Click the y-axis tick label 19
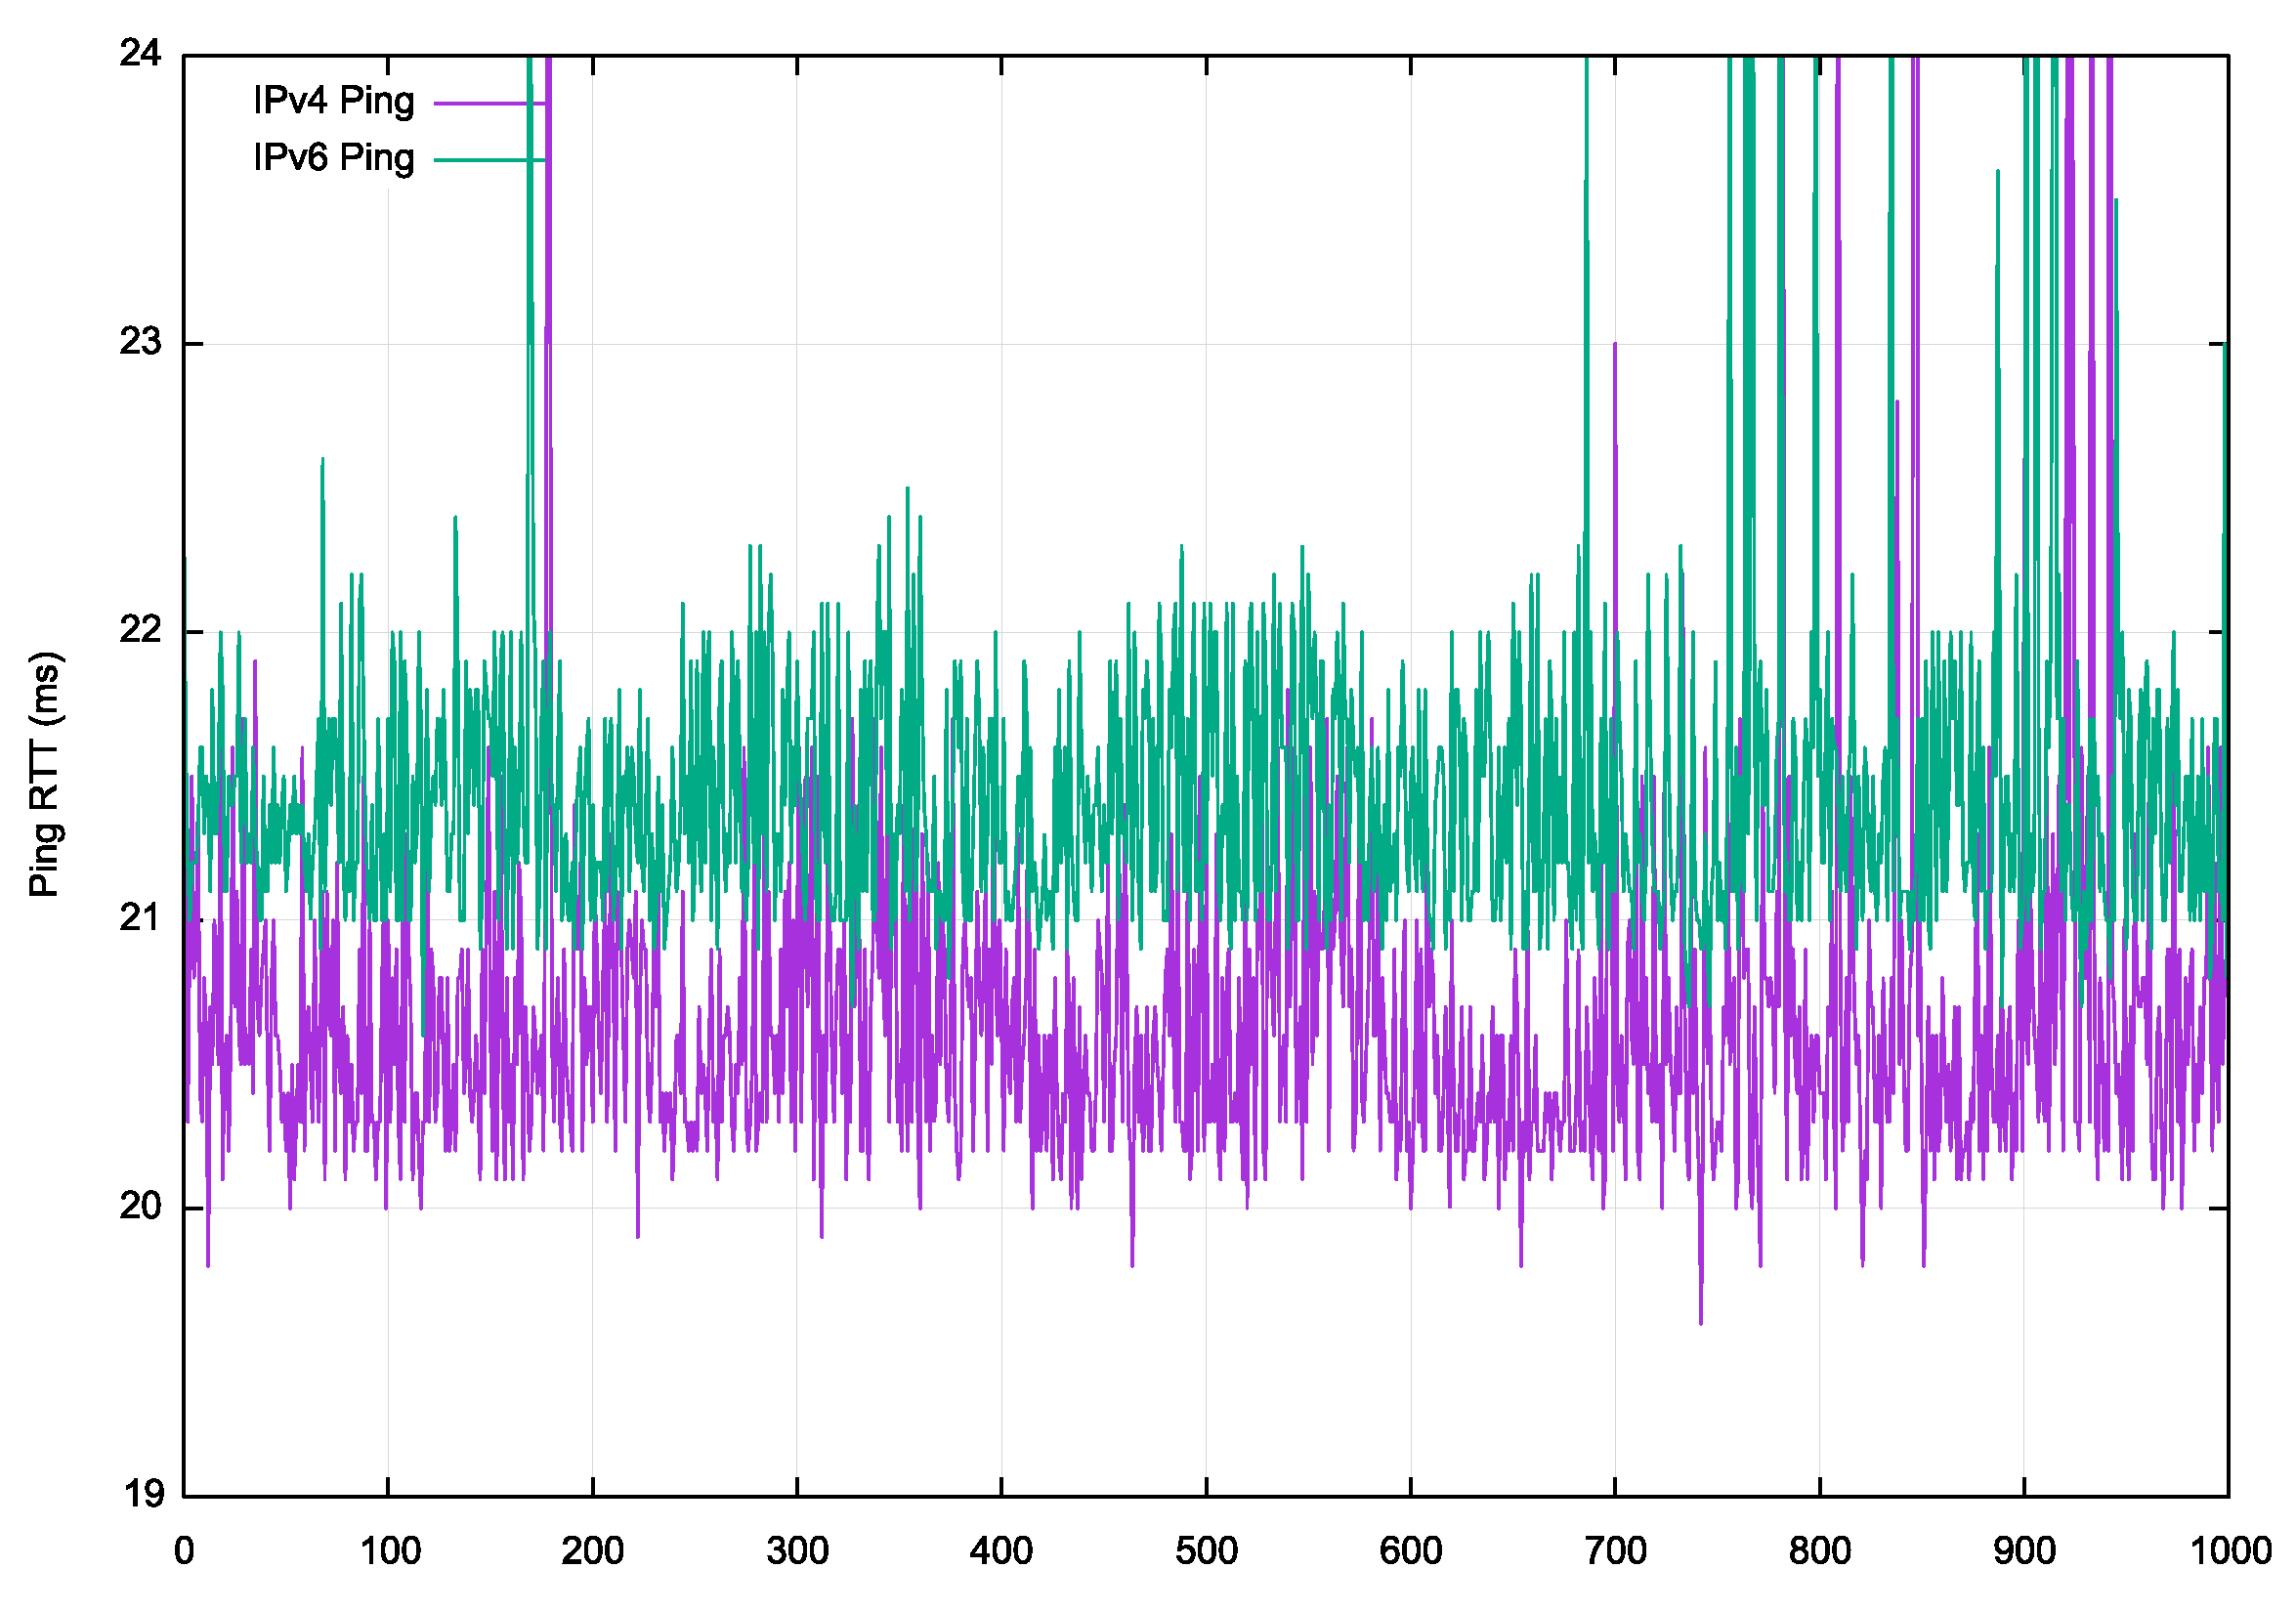2296x1612 pixels. [143, 1494]
